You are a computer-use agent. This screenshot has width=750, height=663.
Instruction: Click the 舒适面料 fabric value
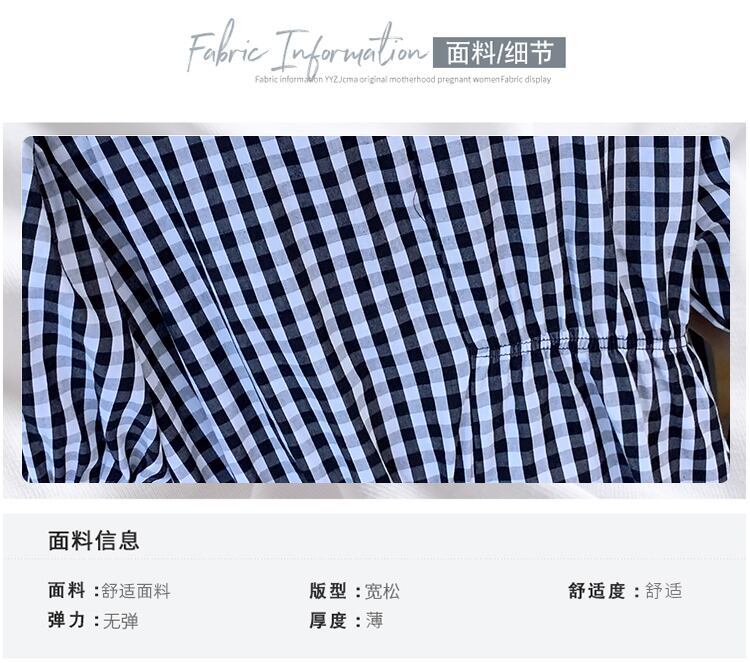[136, 591]
